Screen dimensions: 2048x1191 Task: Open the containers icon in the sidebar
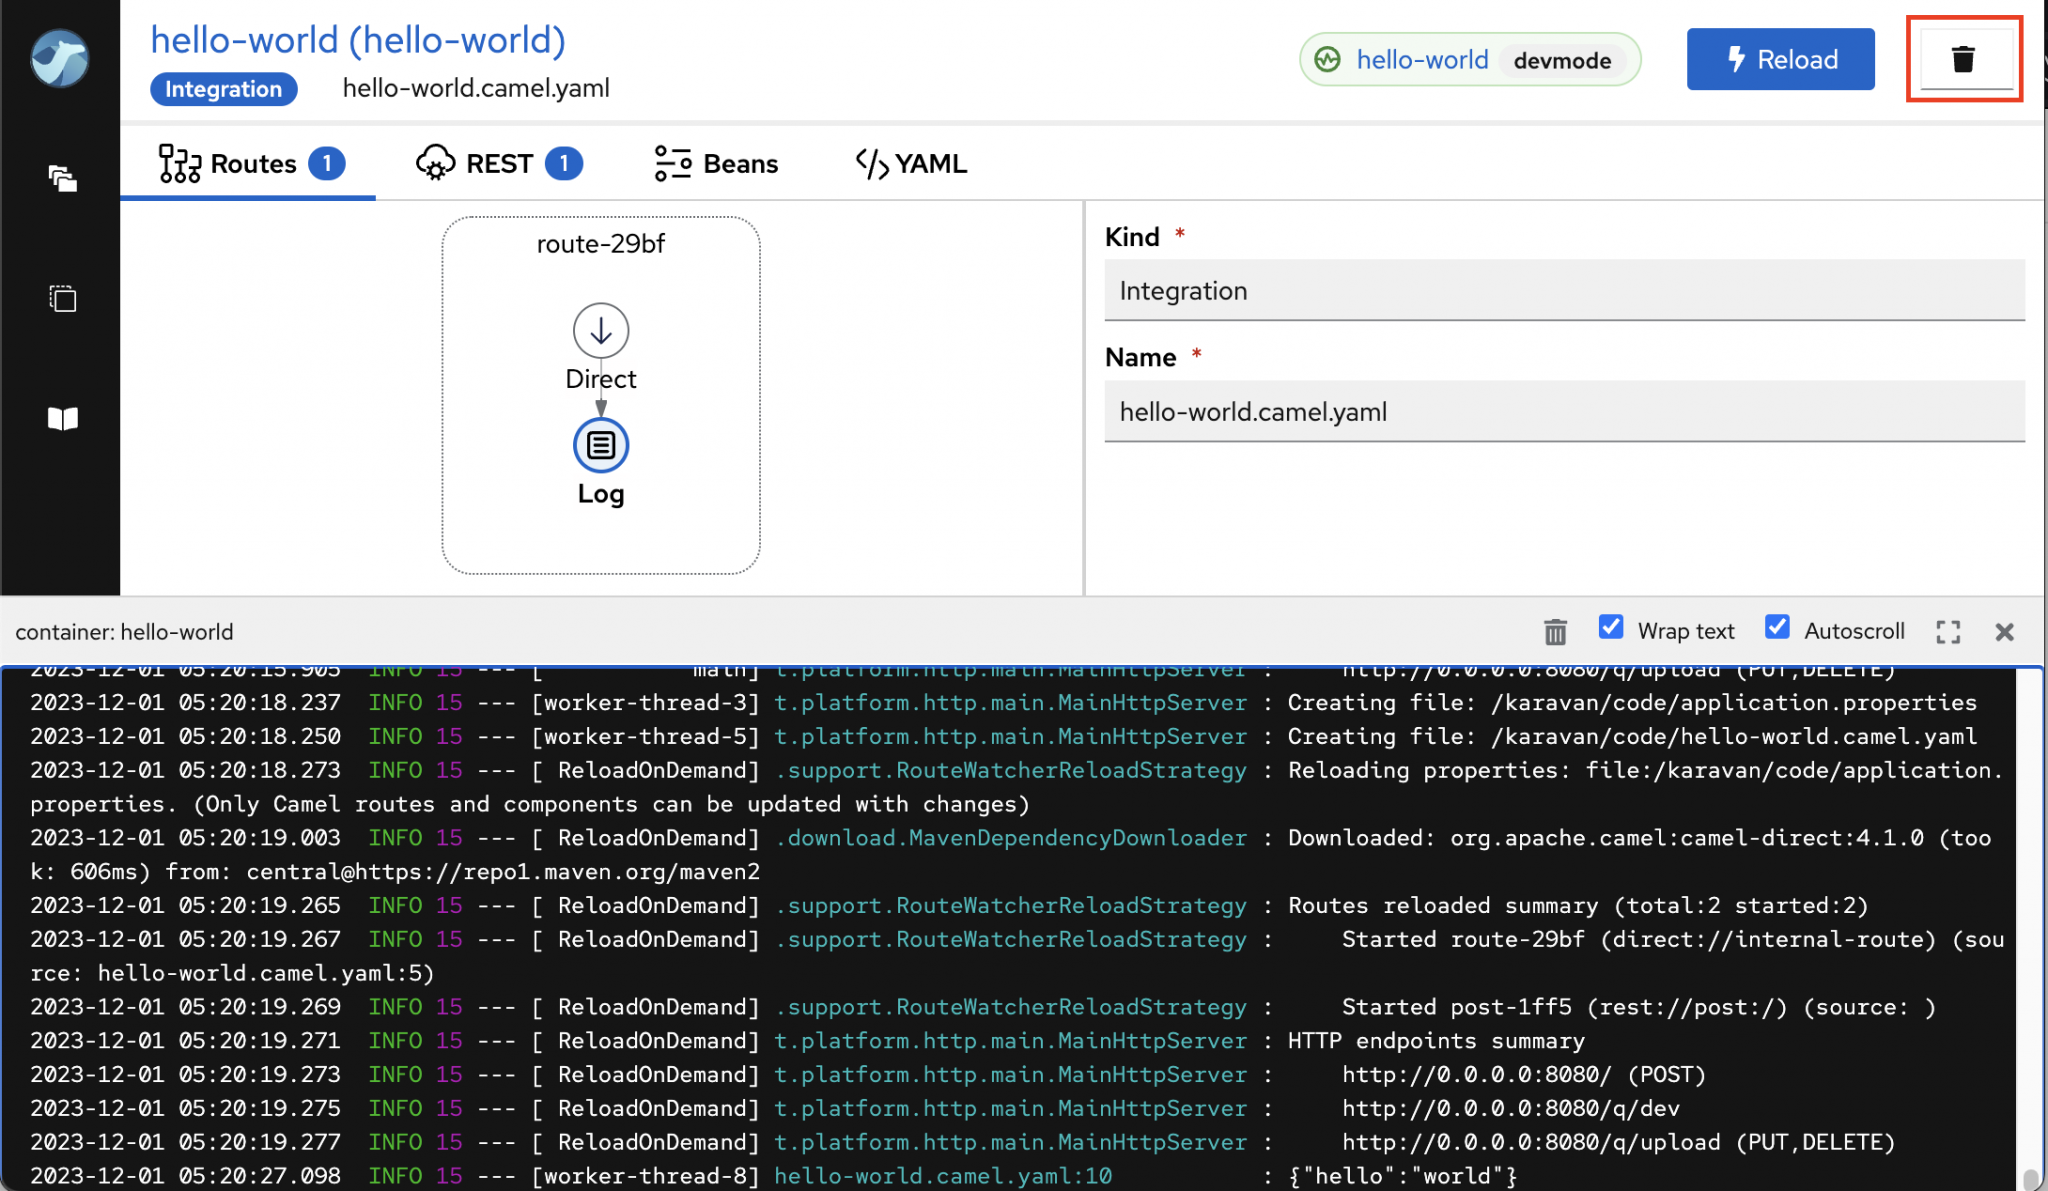coord(62,298)
